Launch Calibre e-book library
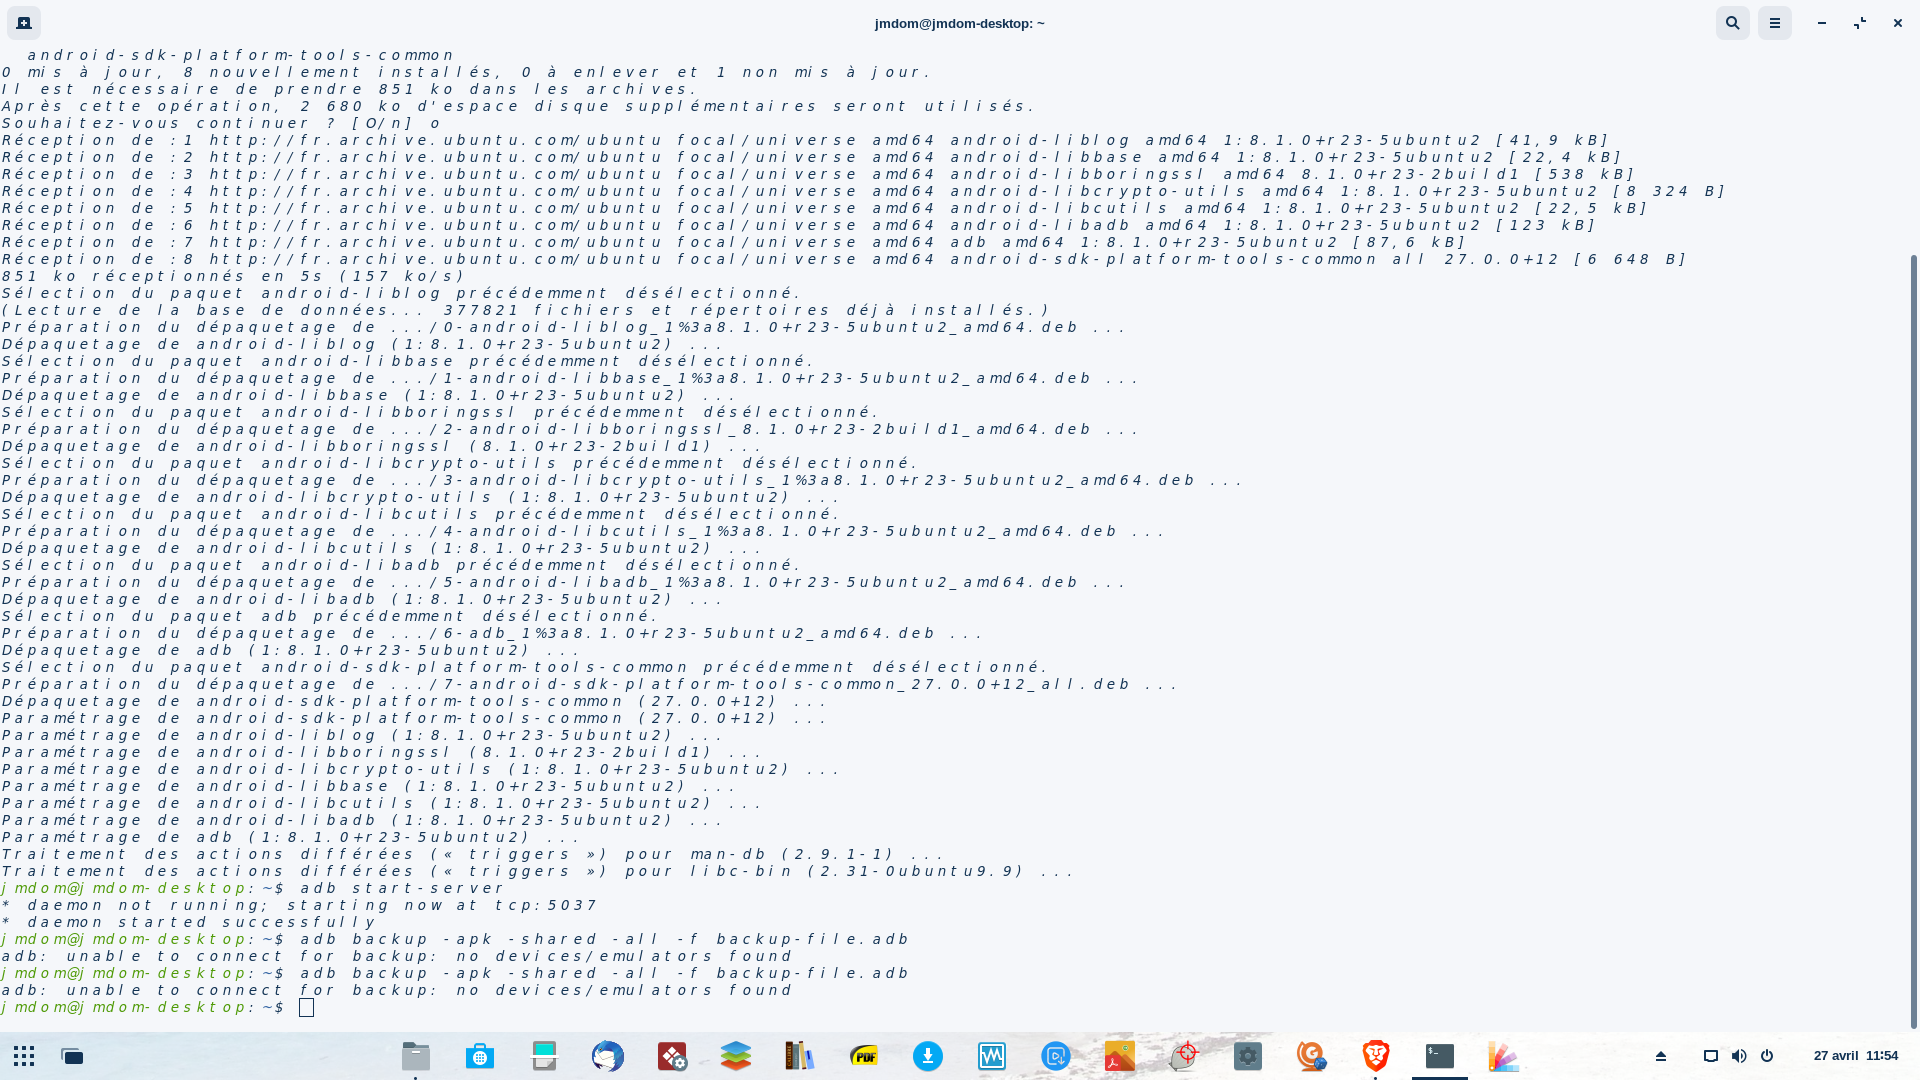1920x1080 pixels. click(x=799, y=1056)
